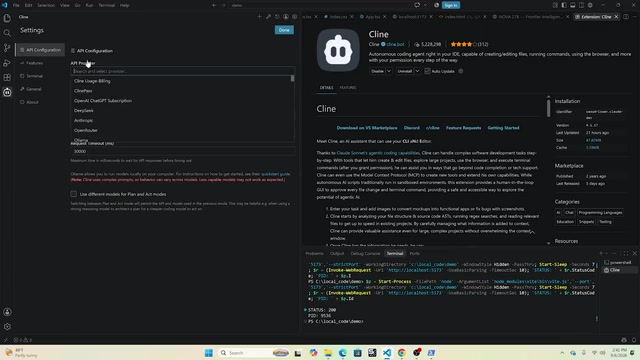
Task: Click the errors and warnings status bar indicator
Action: pyautogui.click(x=22, y=340)
